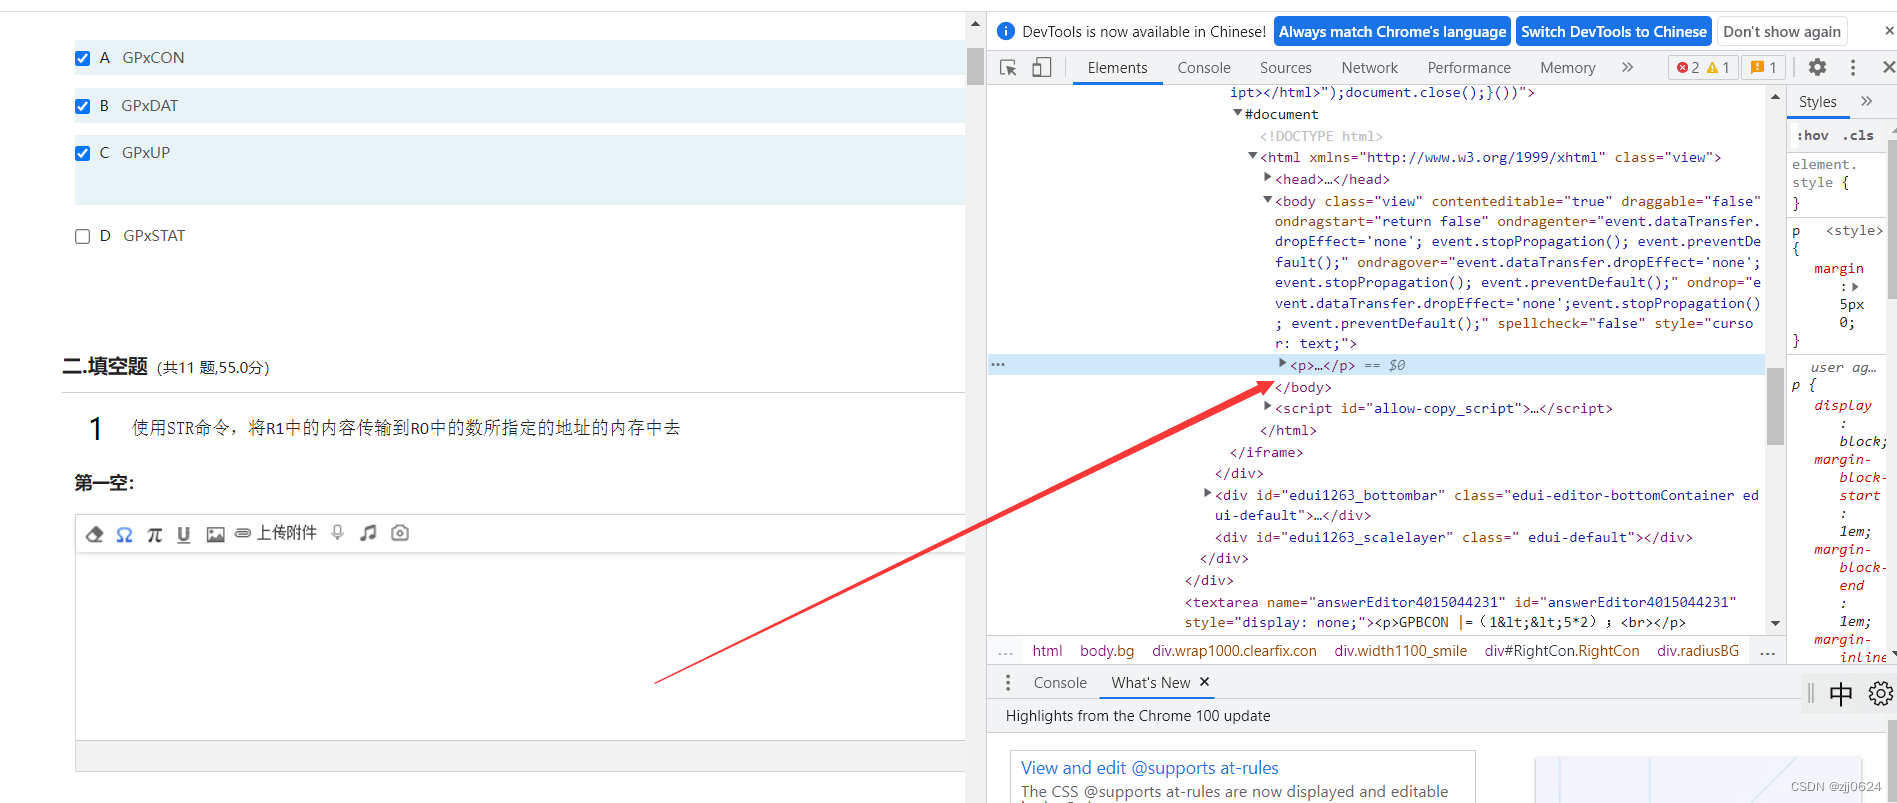Click the Elements panel scroll-down arrow
Screen dimensions: 1897x803
click(1776, 623)
